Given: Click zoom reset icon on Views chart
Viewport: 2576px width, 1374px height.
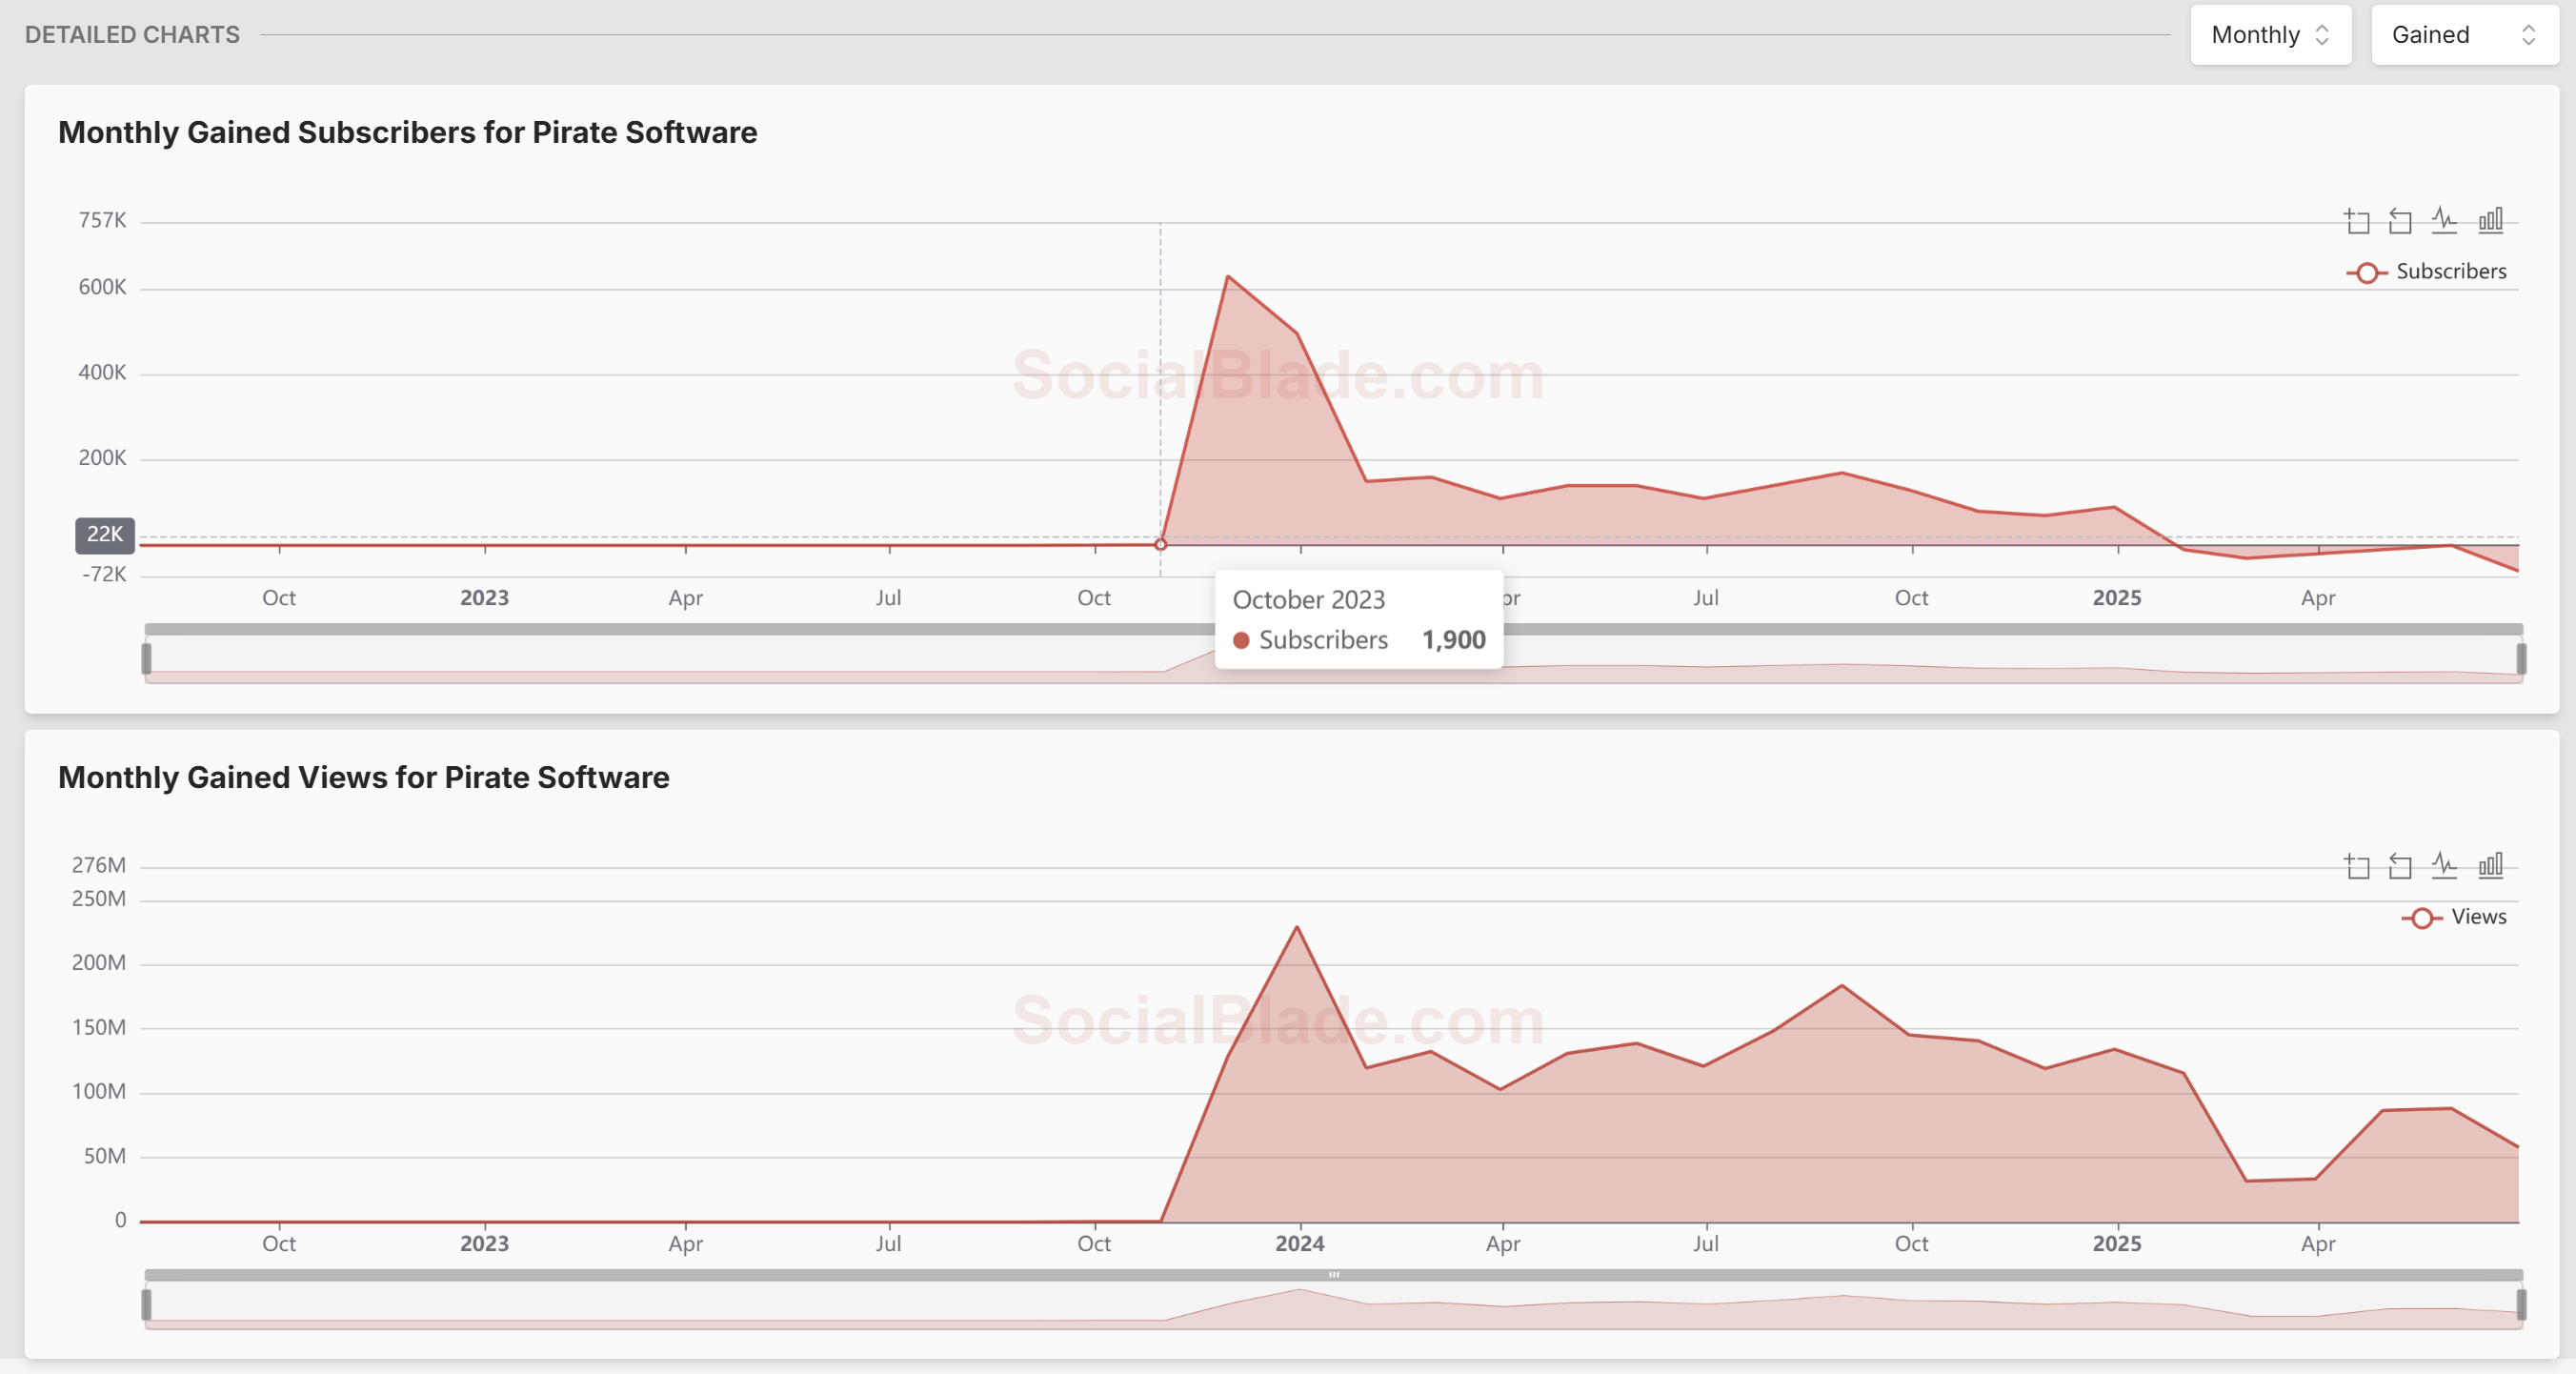Looking at the screenshot, I should pyautogui.click(x=2400, y=866).
